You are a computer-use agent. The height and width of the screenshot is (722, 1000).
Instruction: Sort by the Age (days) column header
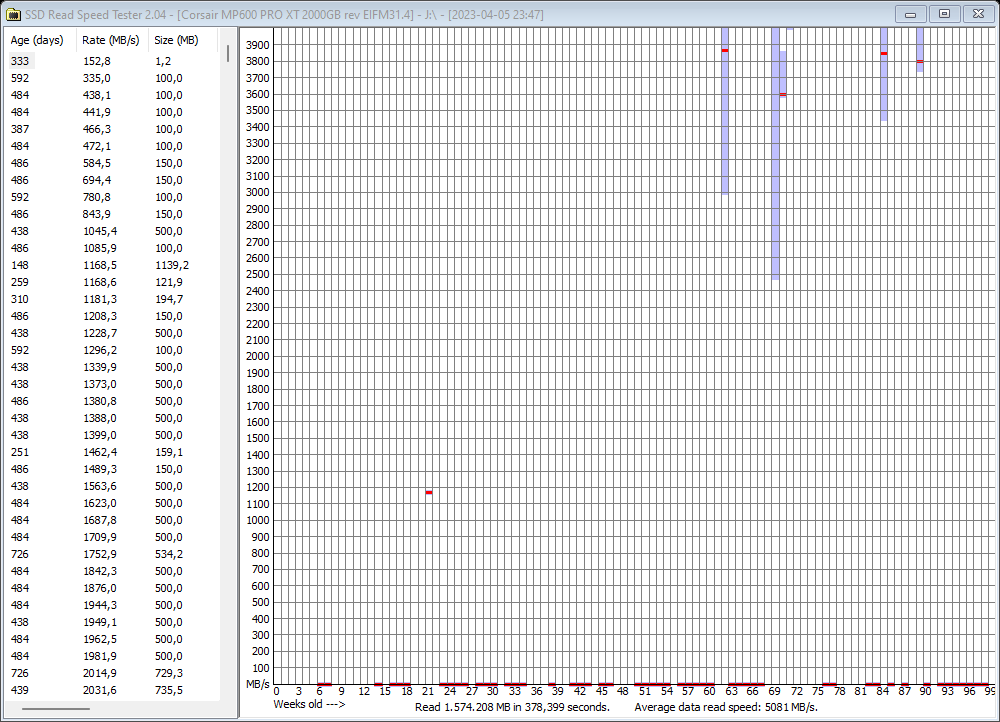tap(40, 40)
